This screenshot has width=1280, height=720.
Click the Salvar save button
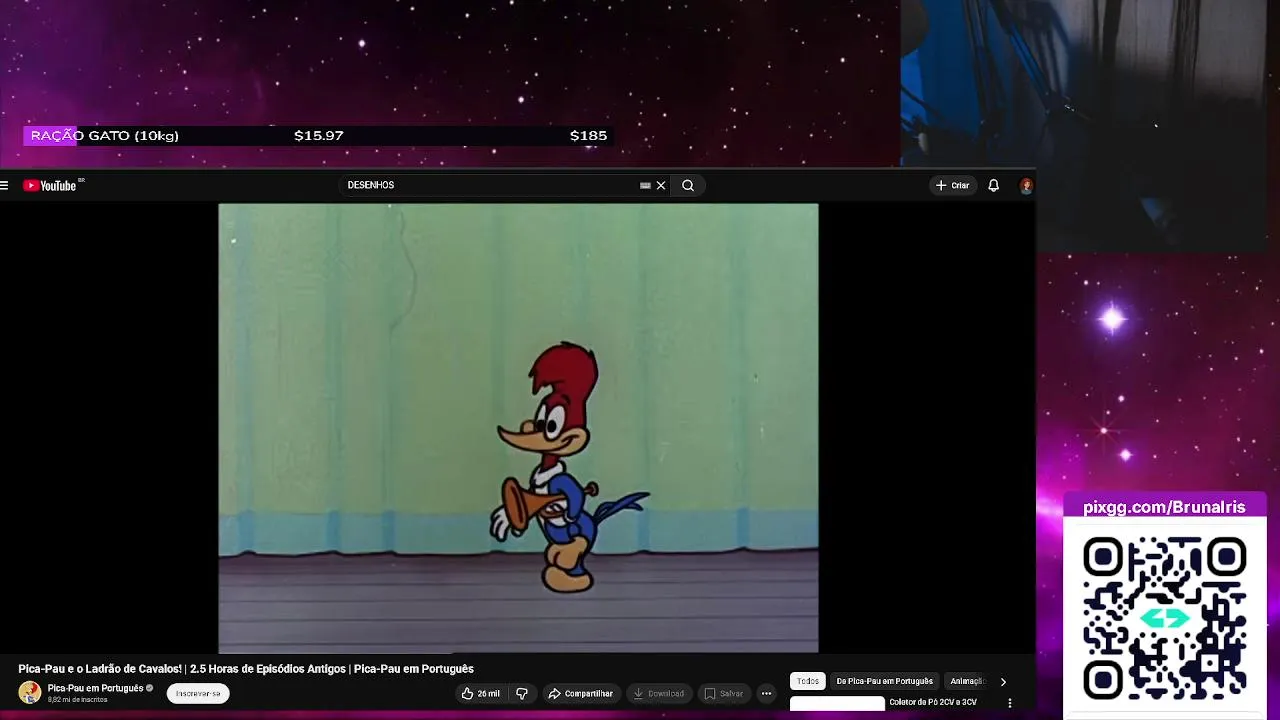coord(723,693)
